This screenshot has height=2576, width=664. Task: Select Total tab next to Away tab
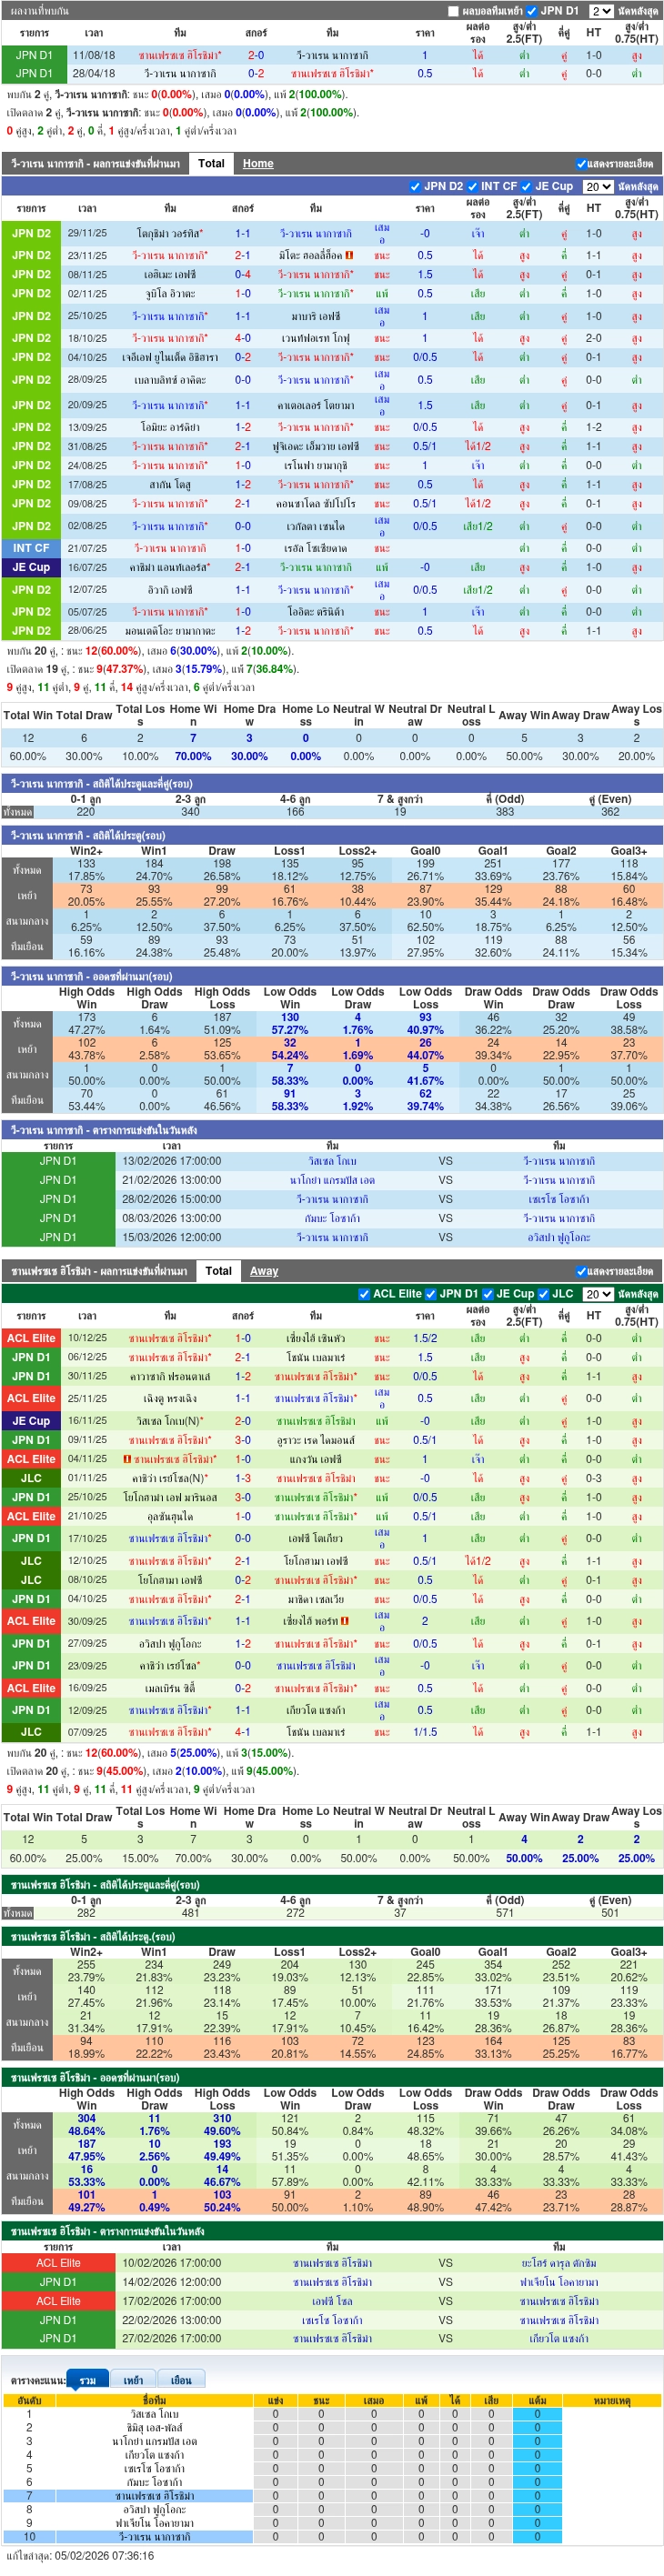[218, 1271]
